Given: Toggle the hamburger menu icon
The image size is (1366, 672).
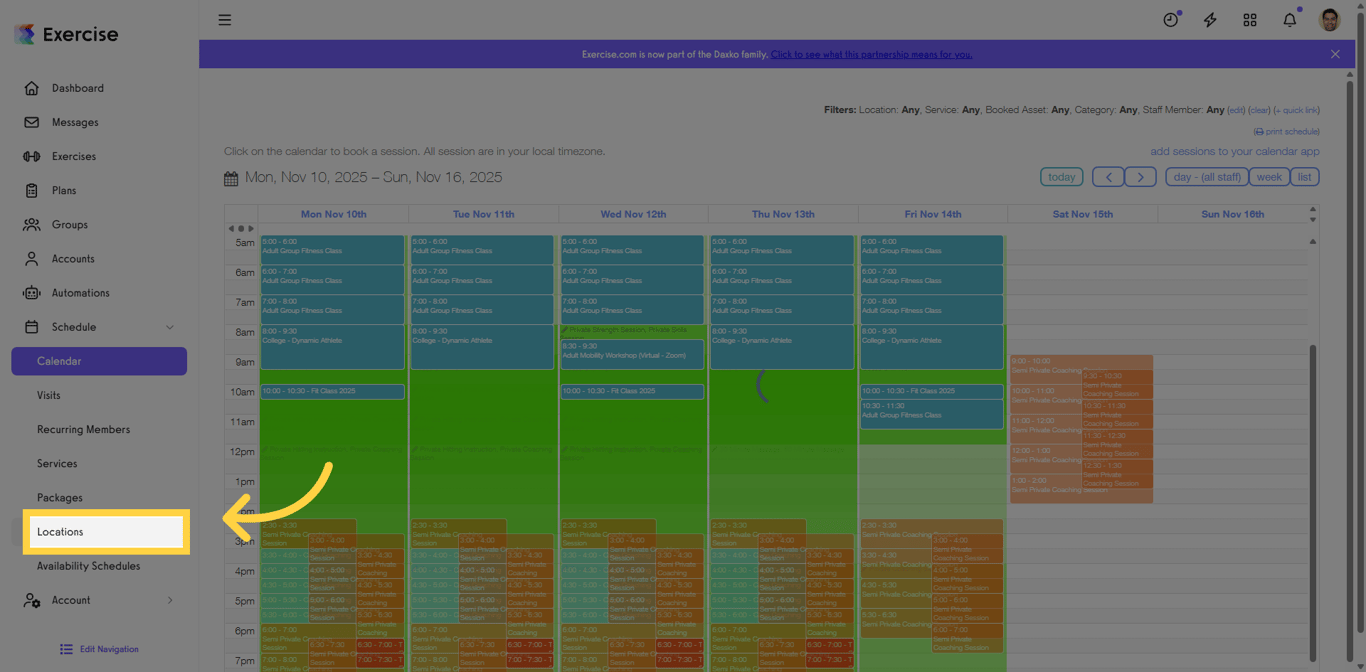Looking at the screenshot, I should (225, 20).
